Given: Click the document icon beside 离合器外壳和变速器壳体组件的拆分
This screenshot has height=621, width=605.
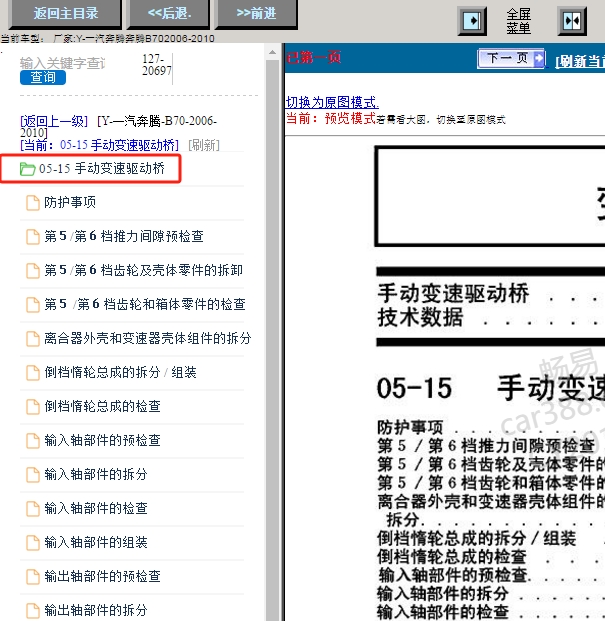Looking at the screenshot, I should pyautogui.click(x=33, y=339).
